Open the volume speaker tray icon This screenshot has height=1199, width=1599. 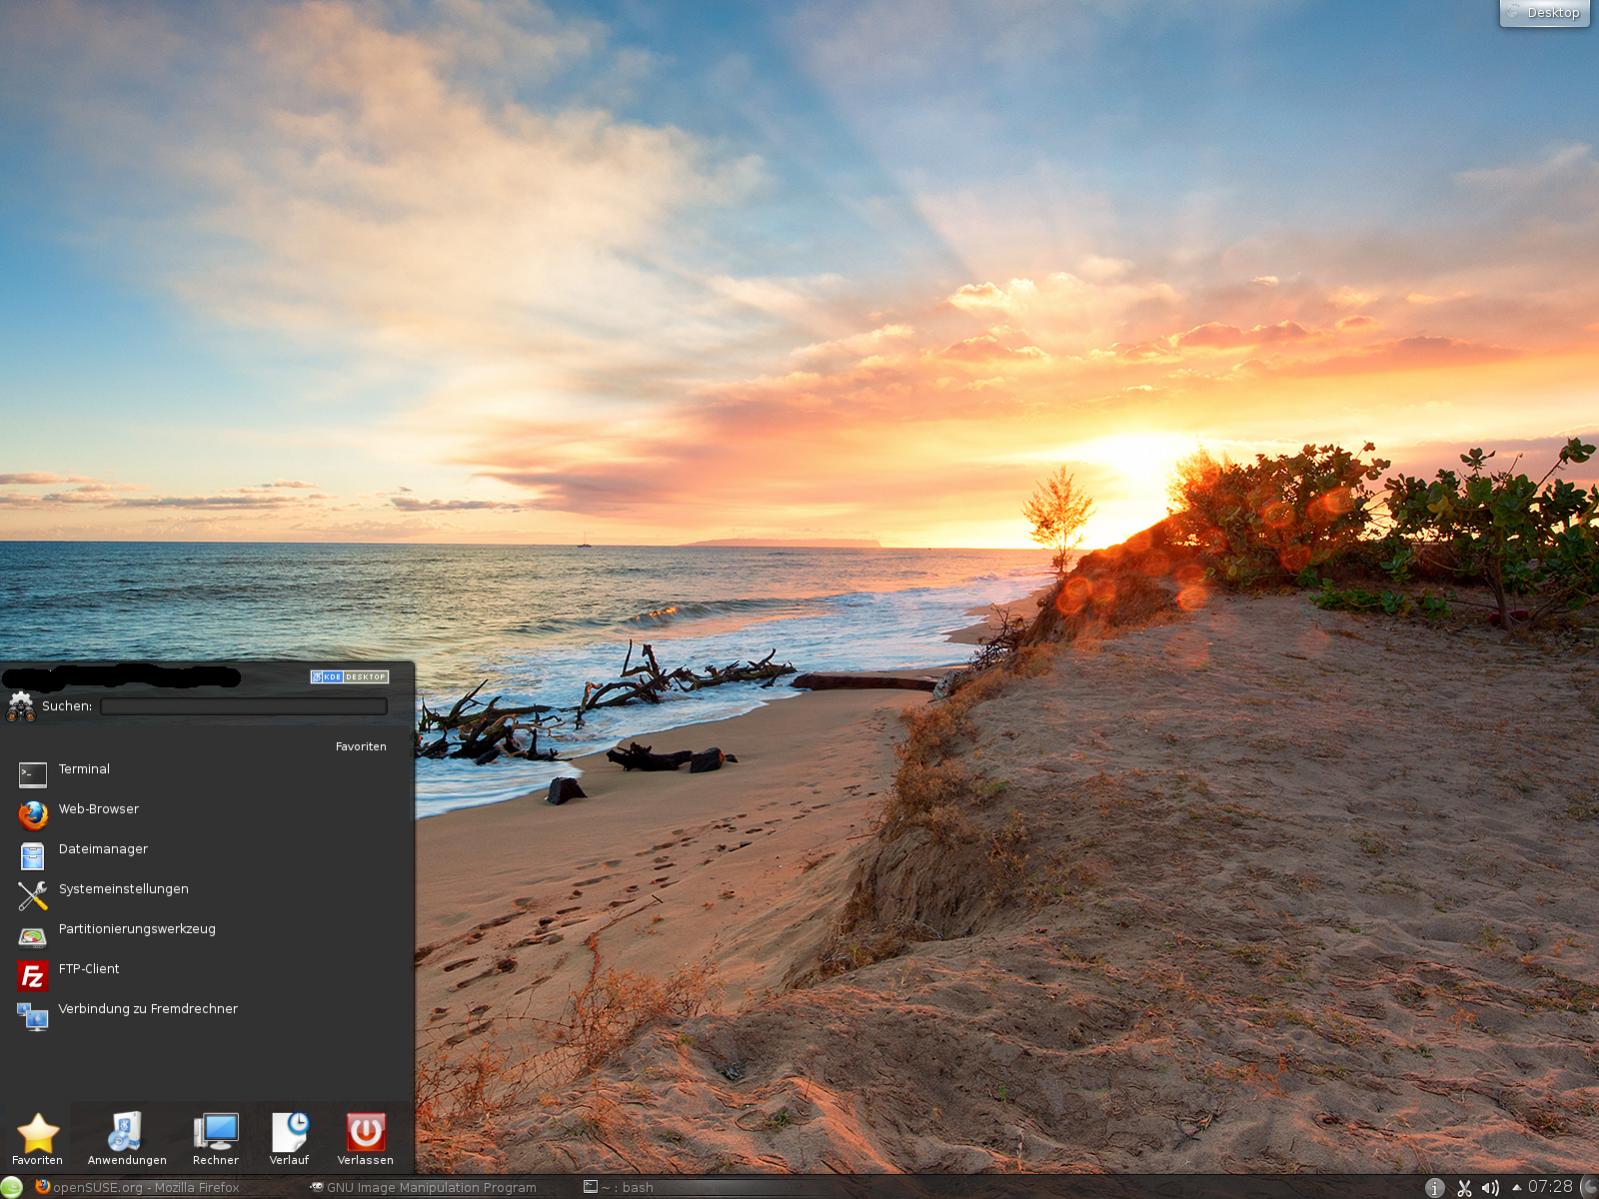click(x=1490, y=1188)
